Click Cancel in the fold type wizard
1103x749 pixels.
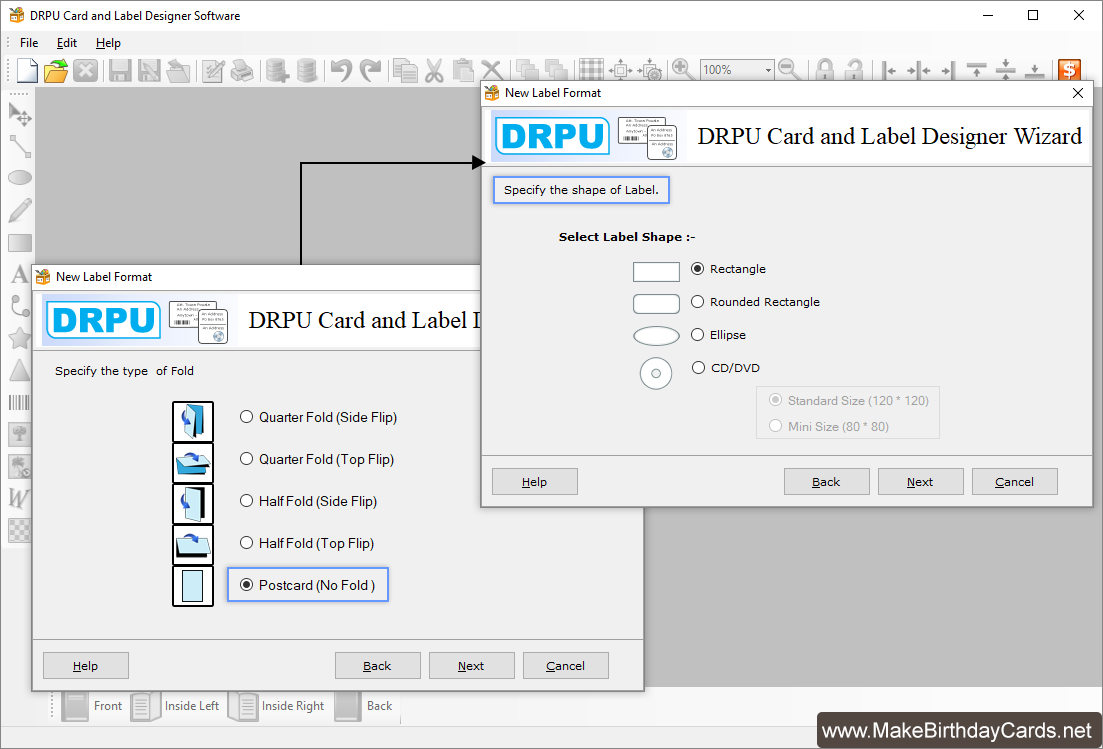pyautogui.click(x=566, y=666)
